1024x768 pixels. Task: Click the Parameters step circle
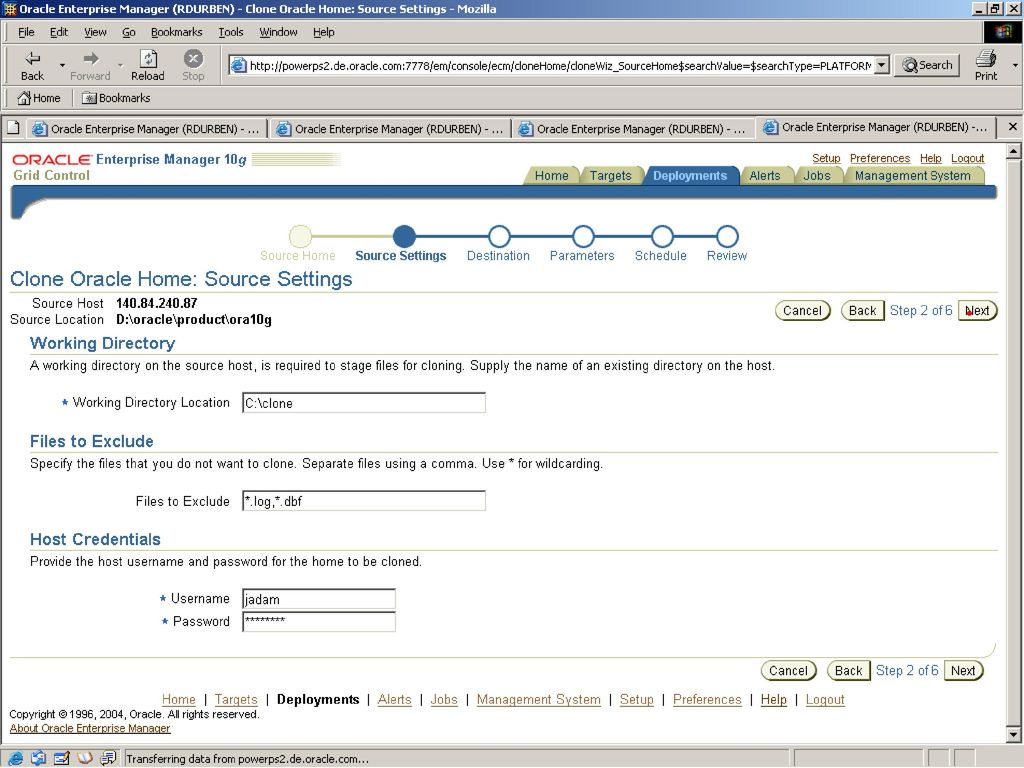(x=583, y=236)
